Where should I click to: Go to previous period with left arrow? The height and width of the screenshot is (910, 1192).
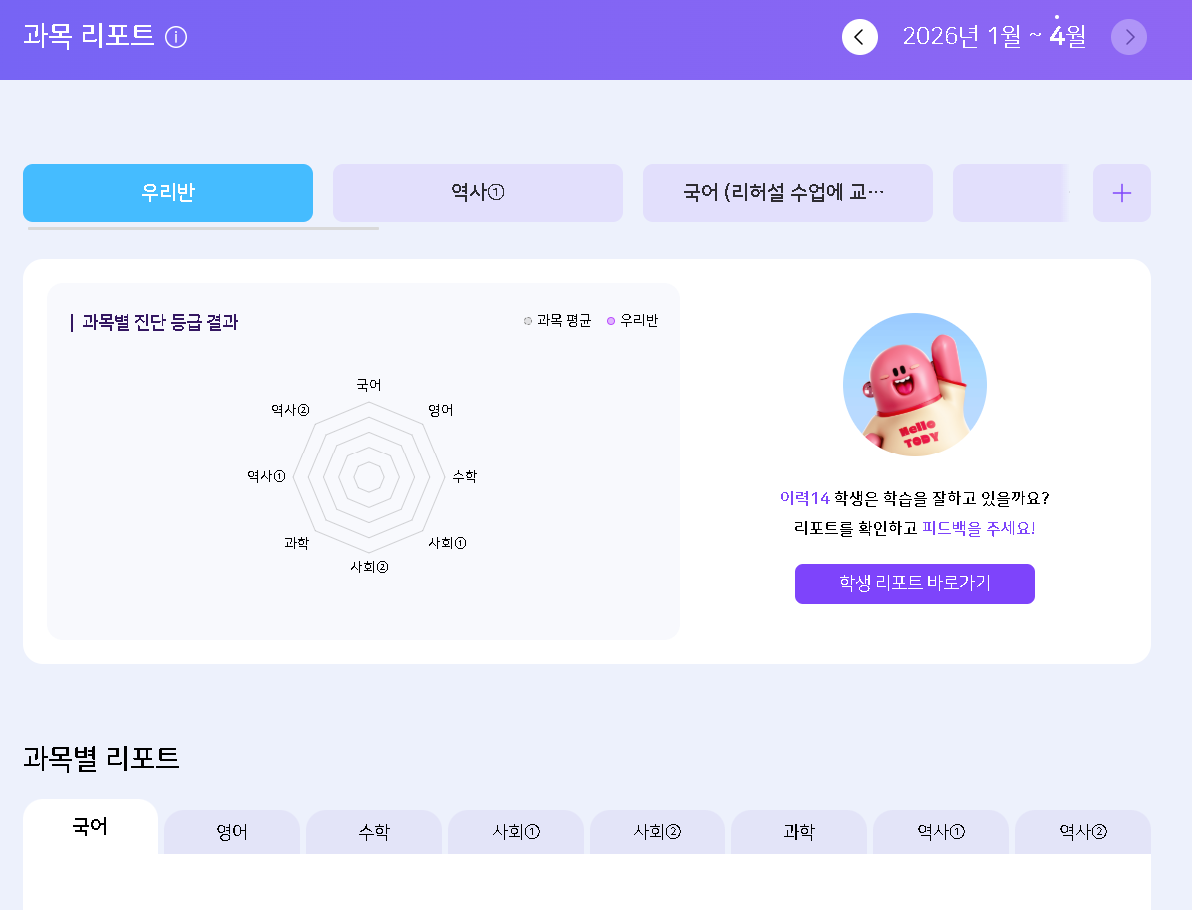point(860,36)
